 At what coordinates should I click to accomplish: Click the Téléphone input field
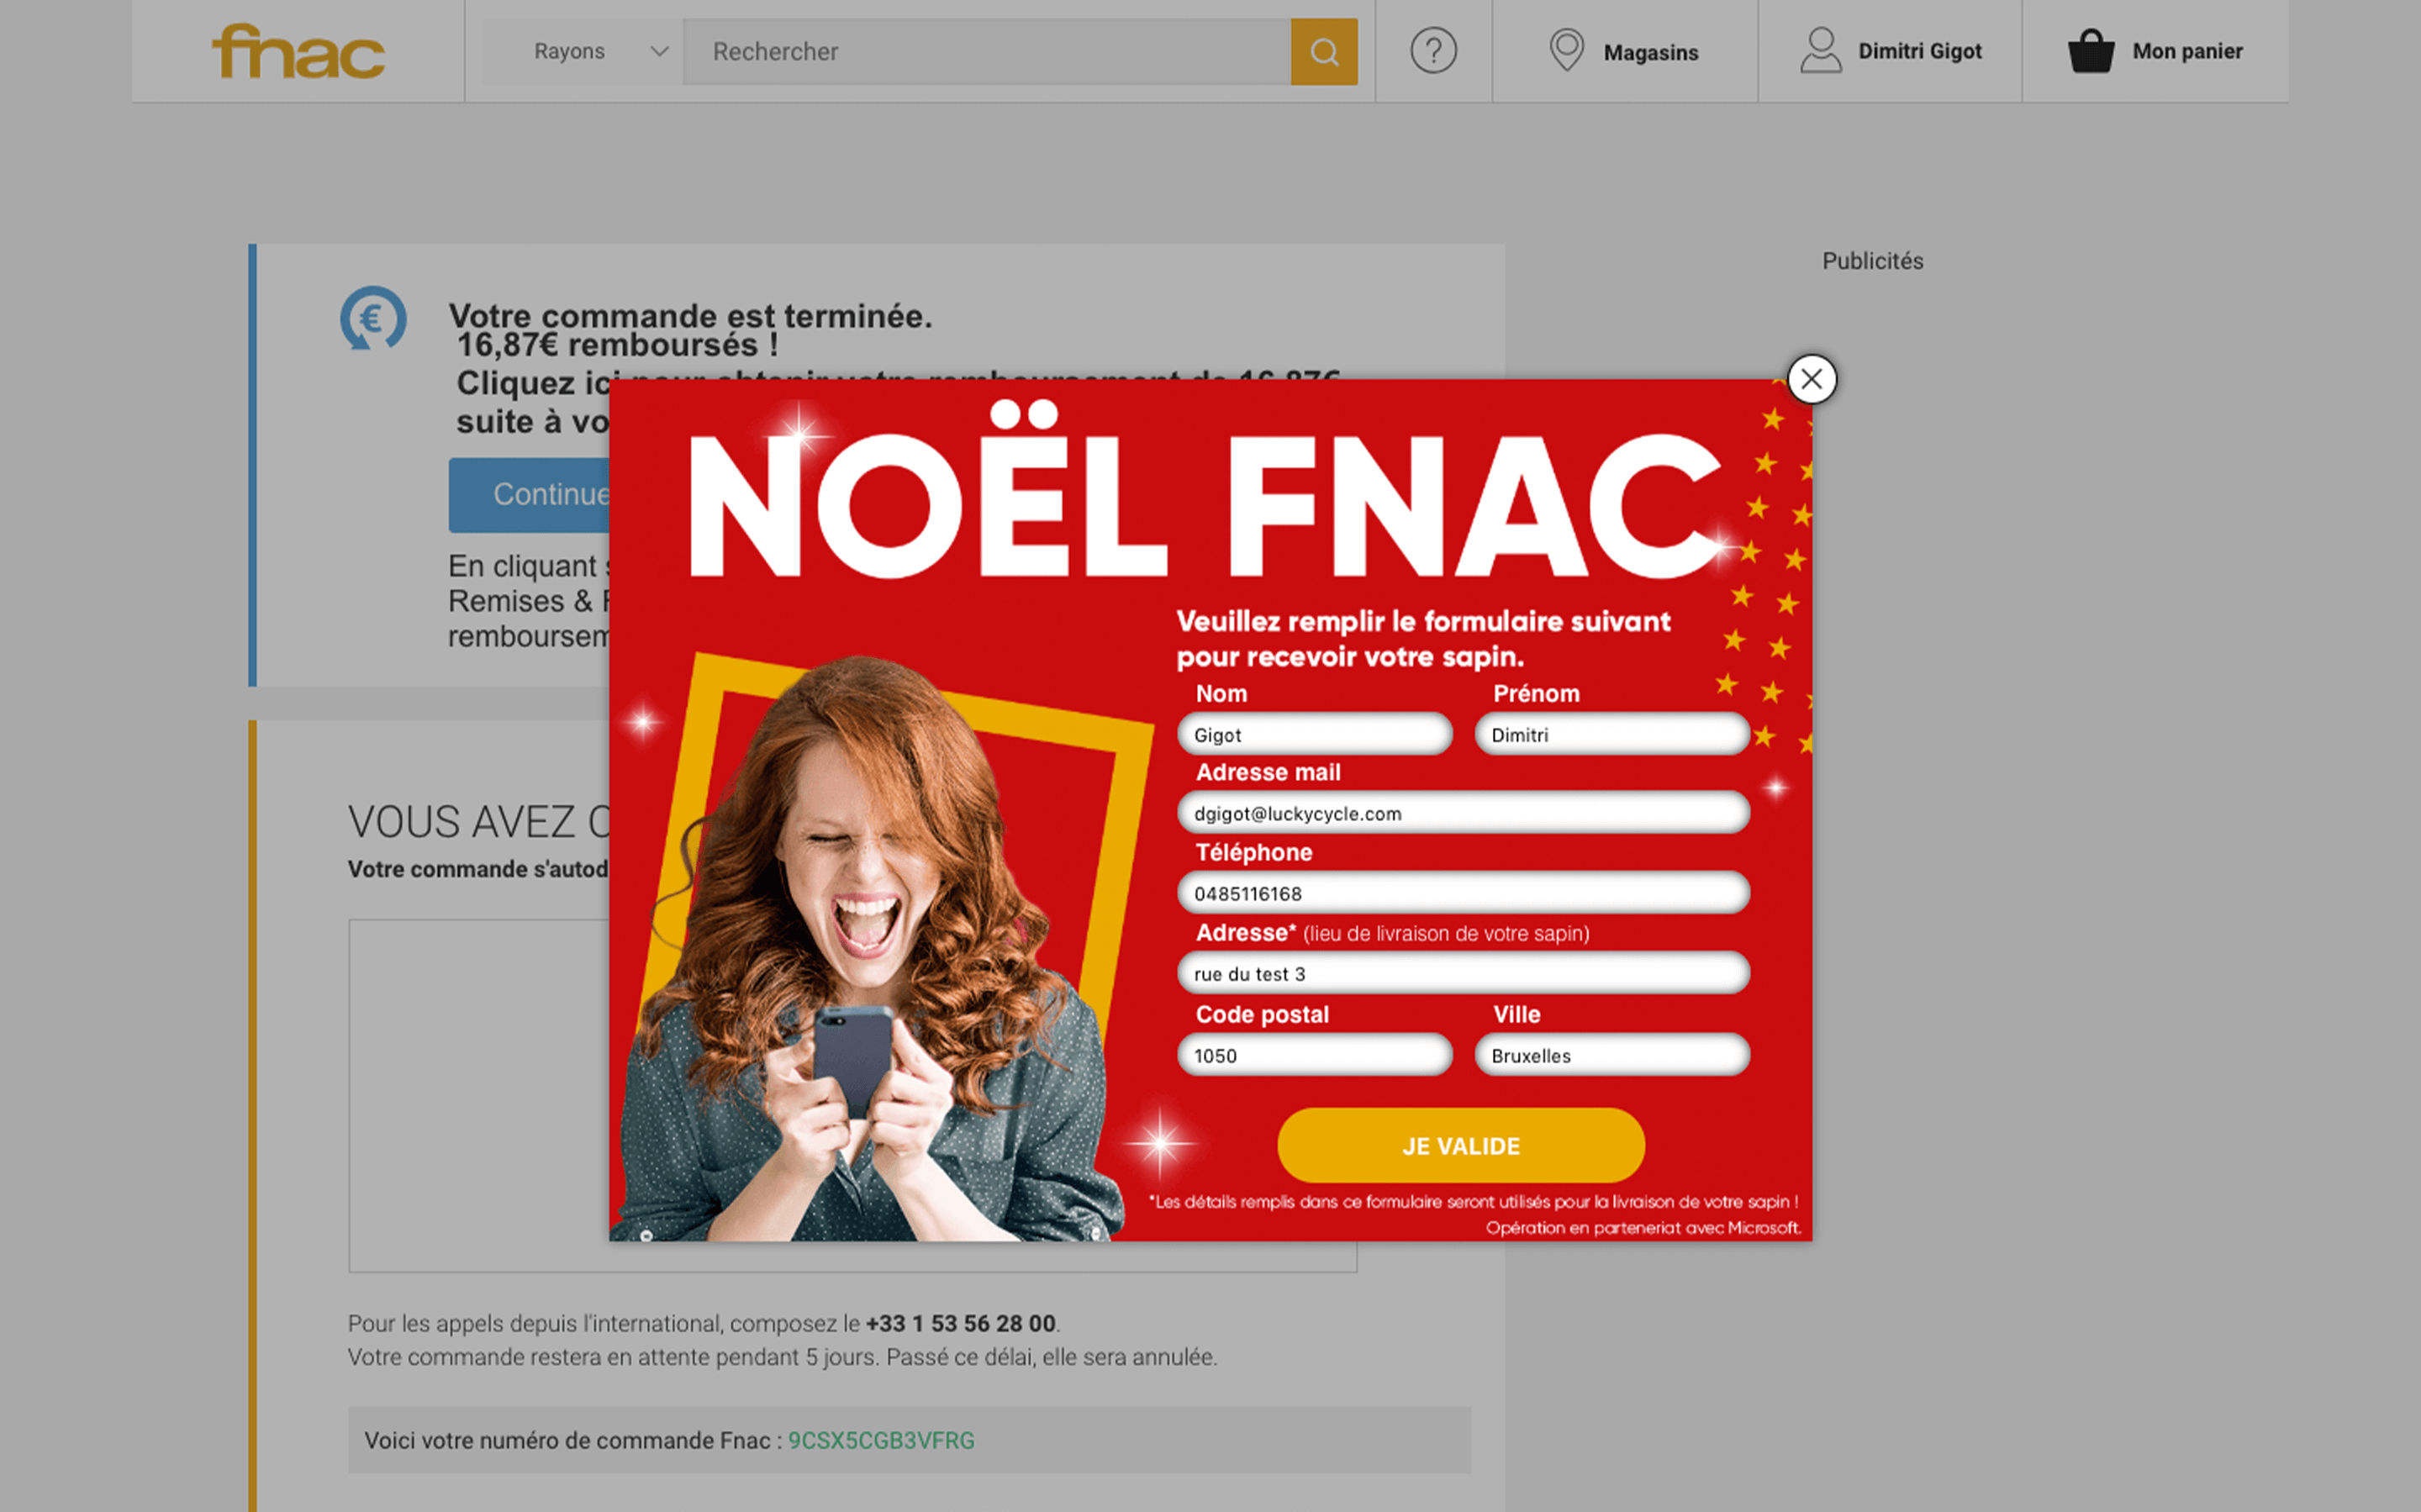tap(1463, 893)
